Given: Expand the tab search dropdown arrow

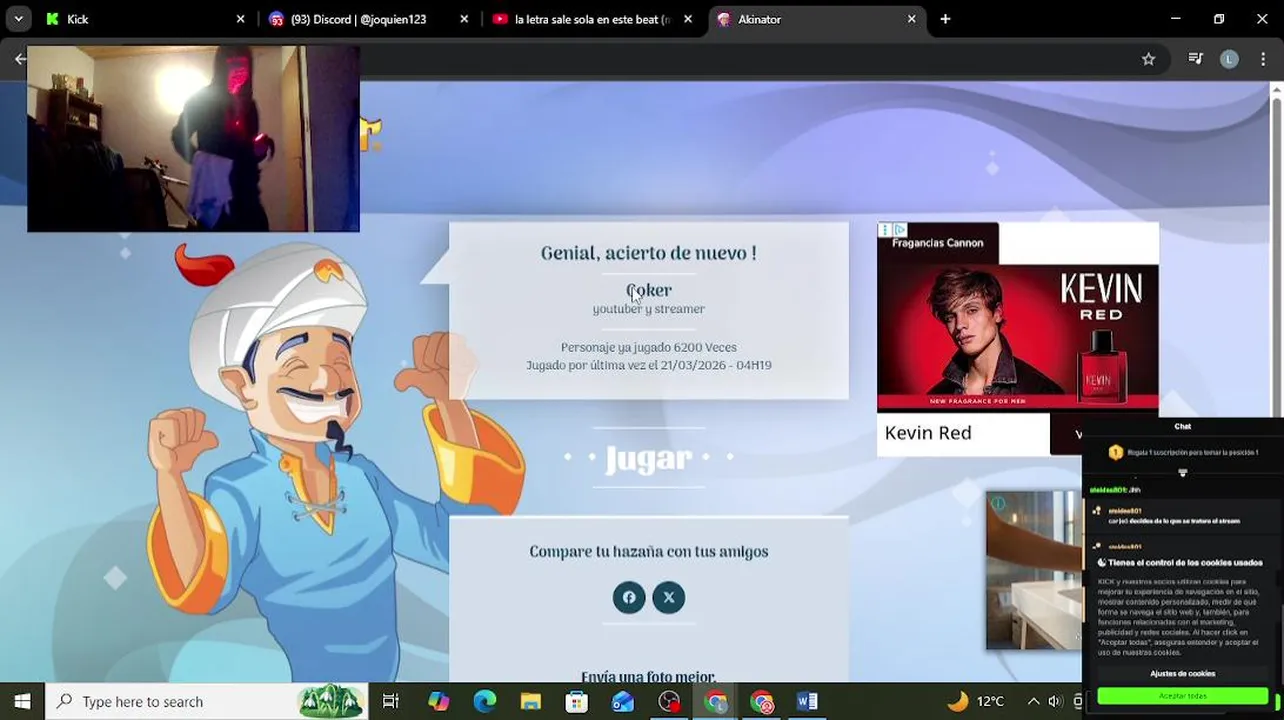Looking at the screenshot, I should (x=18, y=19).
